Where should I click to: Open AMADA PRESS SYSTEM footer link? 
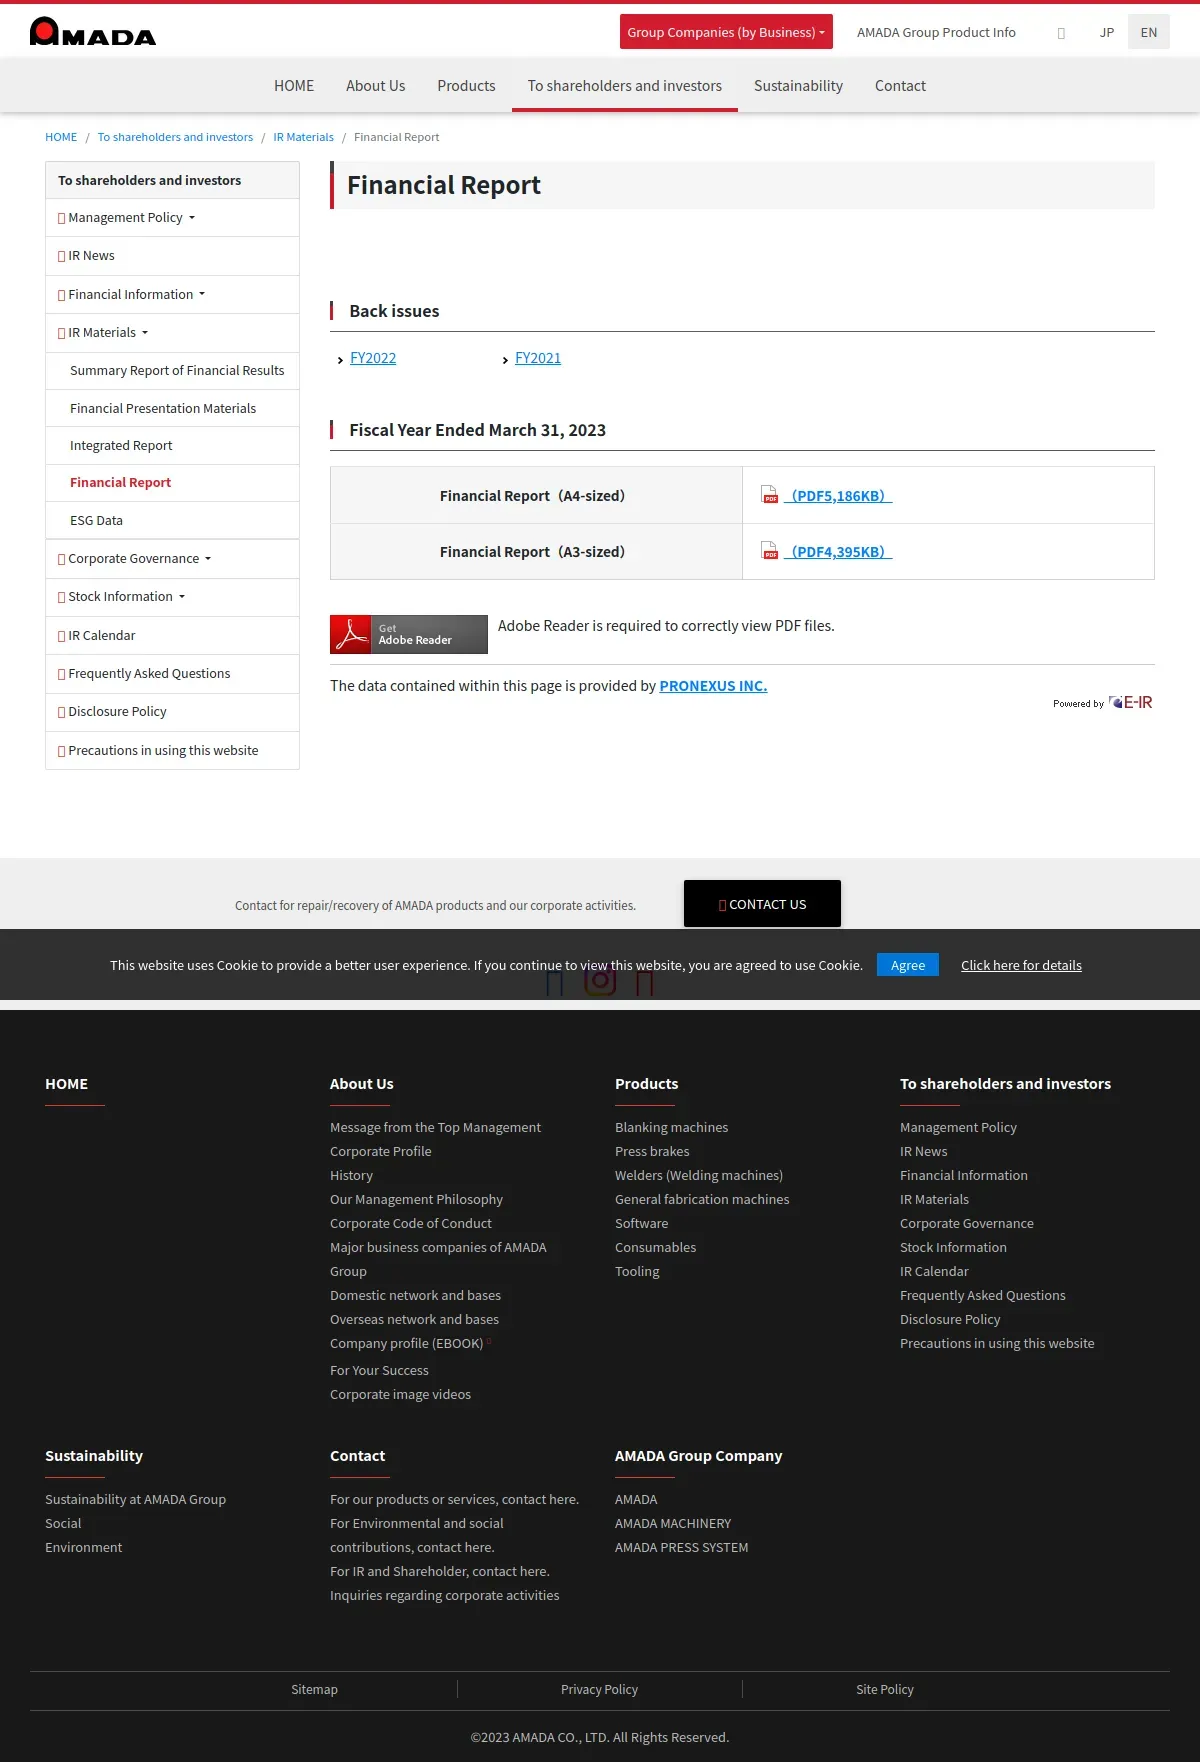681,1547
